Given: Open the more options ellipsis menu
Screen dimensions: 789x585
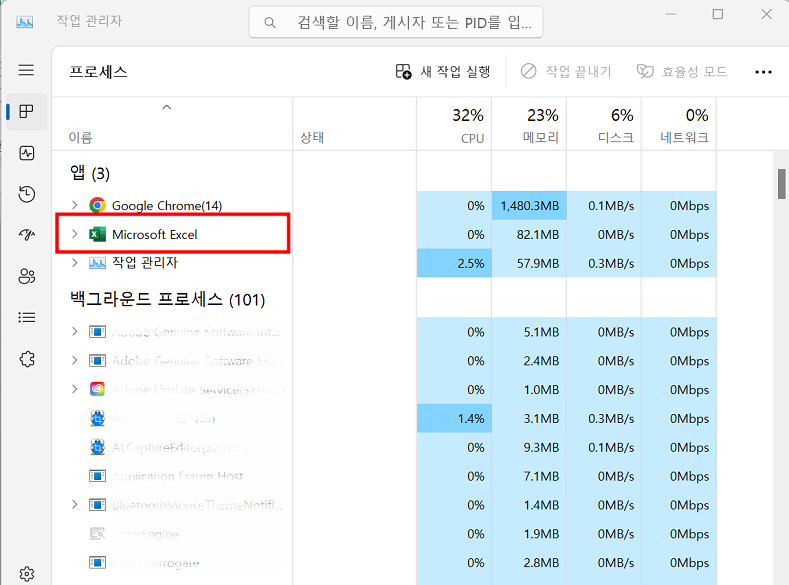Looking at the screenshot, I should 763,72.
